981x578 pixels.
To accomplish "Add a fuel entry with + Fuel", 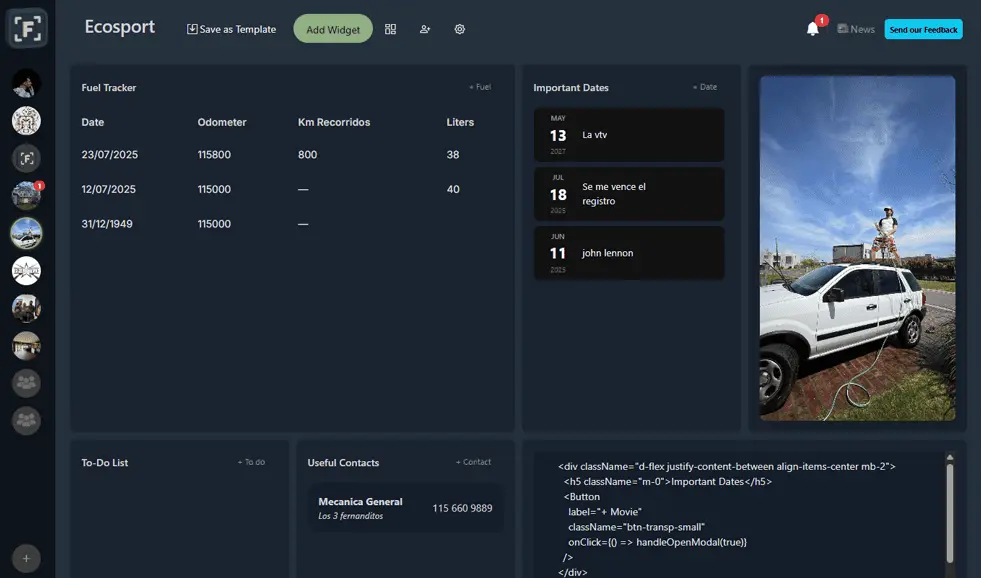I will click(480, 87).
